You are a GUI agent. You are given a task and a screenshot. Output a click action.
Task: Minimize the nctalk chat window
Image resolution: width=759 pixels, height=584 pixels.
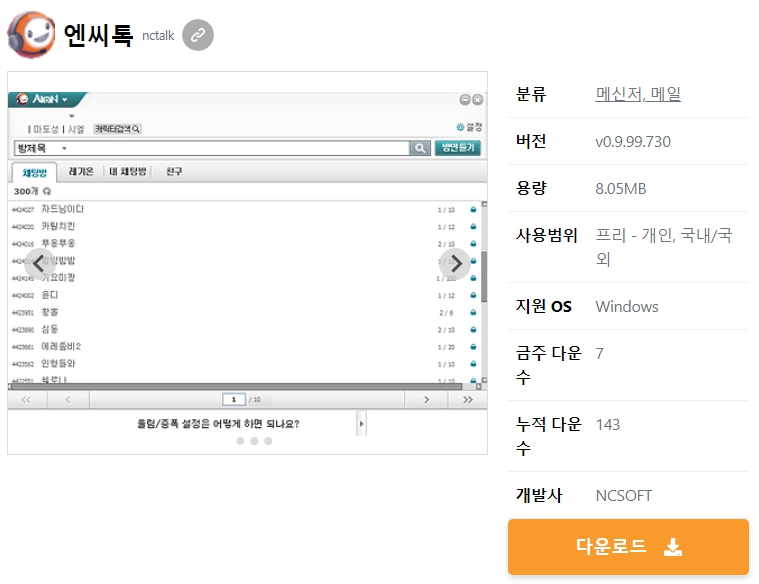point(465,99)
